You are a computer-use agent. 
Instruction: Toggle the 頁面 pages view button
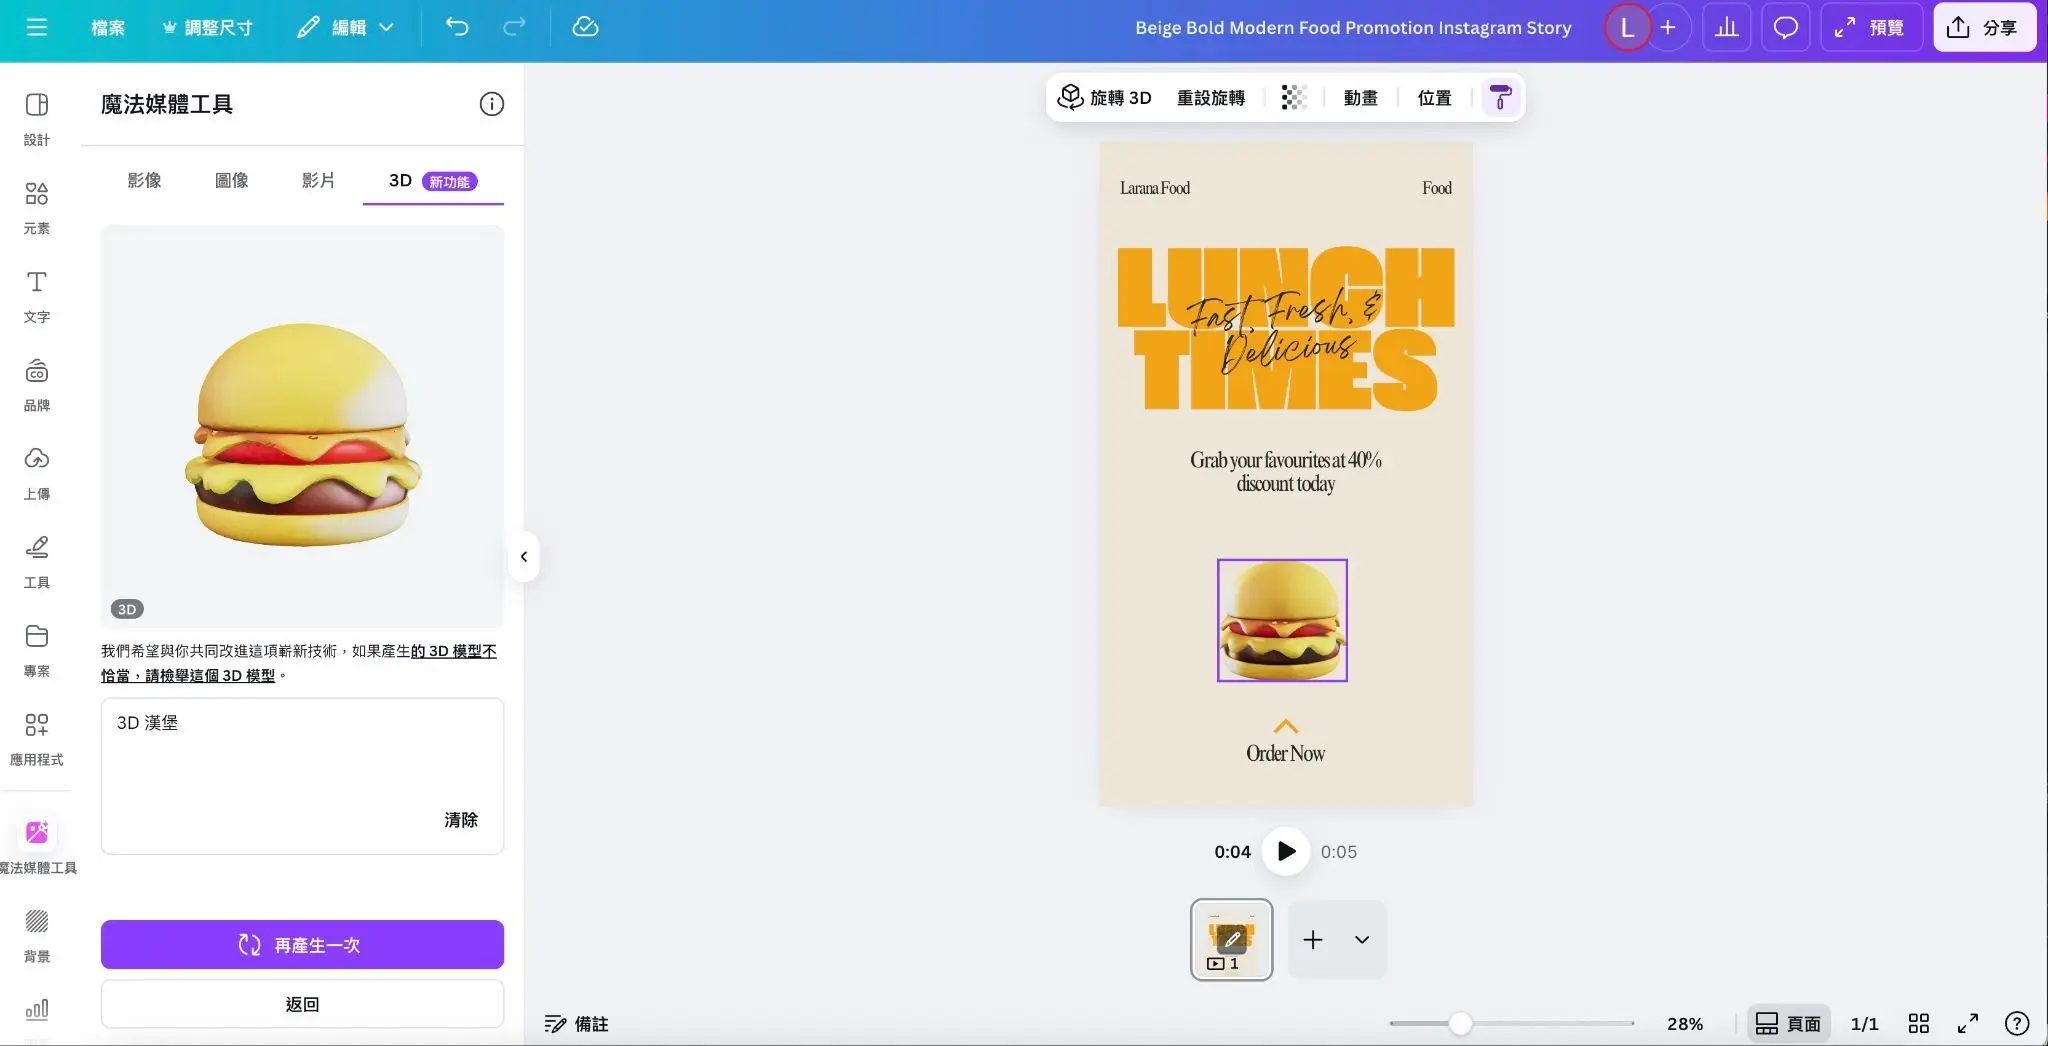[x=1788, y=1023]
